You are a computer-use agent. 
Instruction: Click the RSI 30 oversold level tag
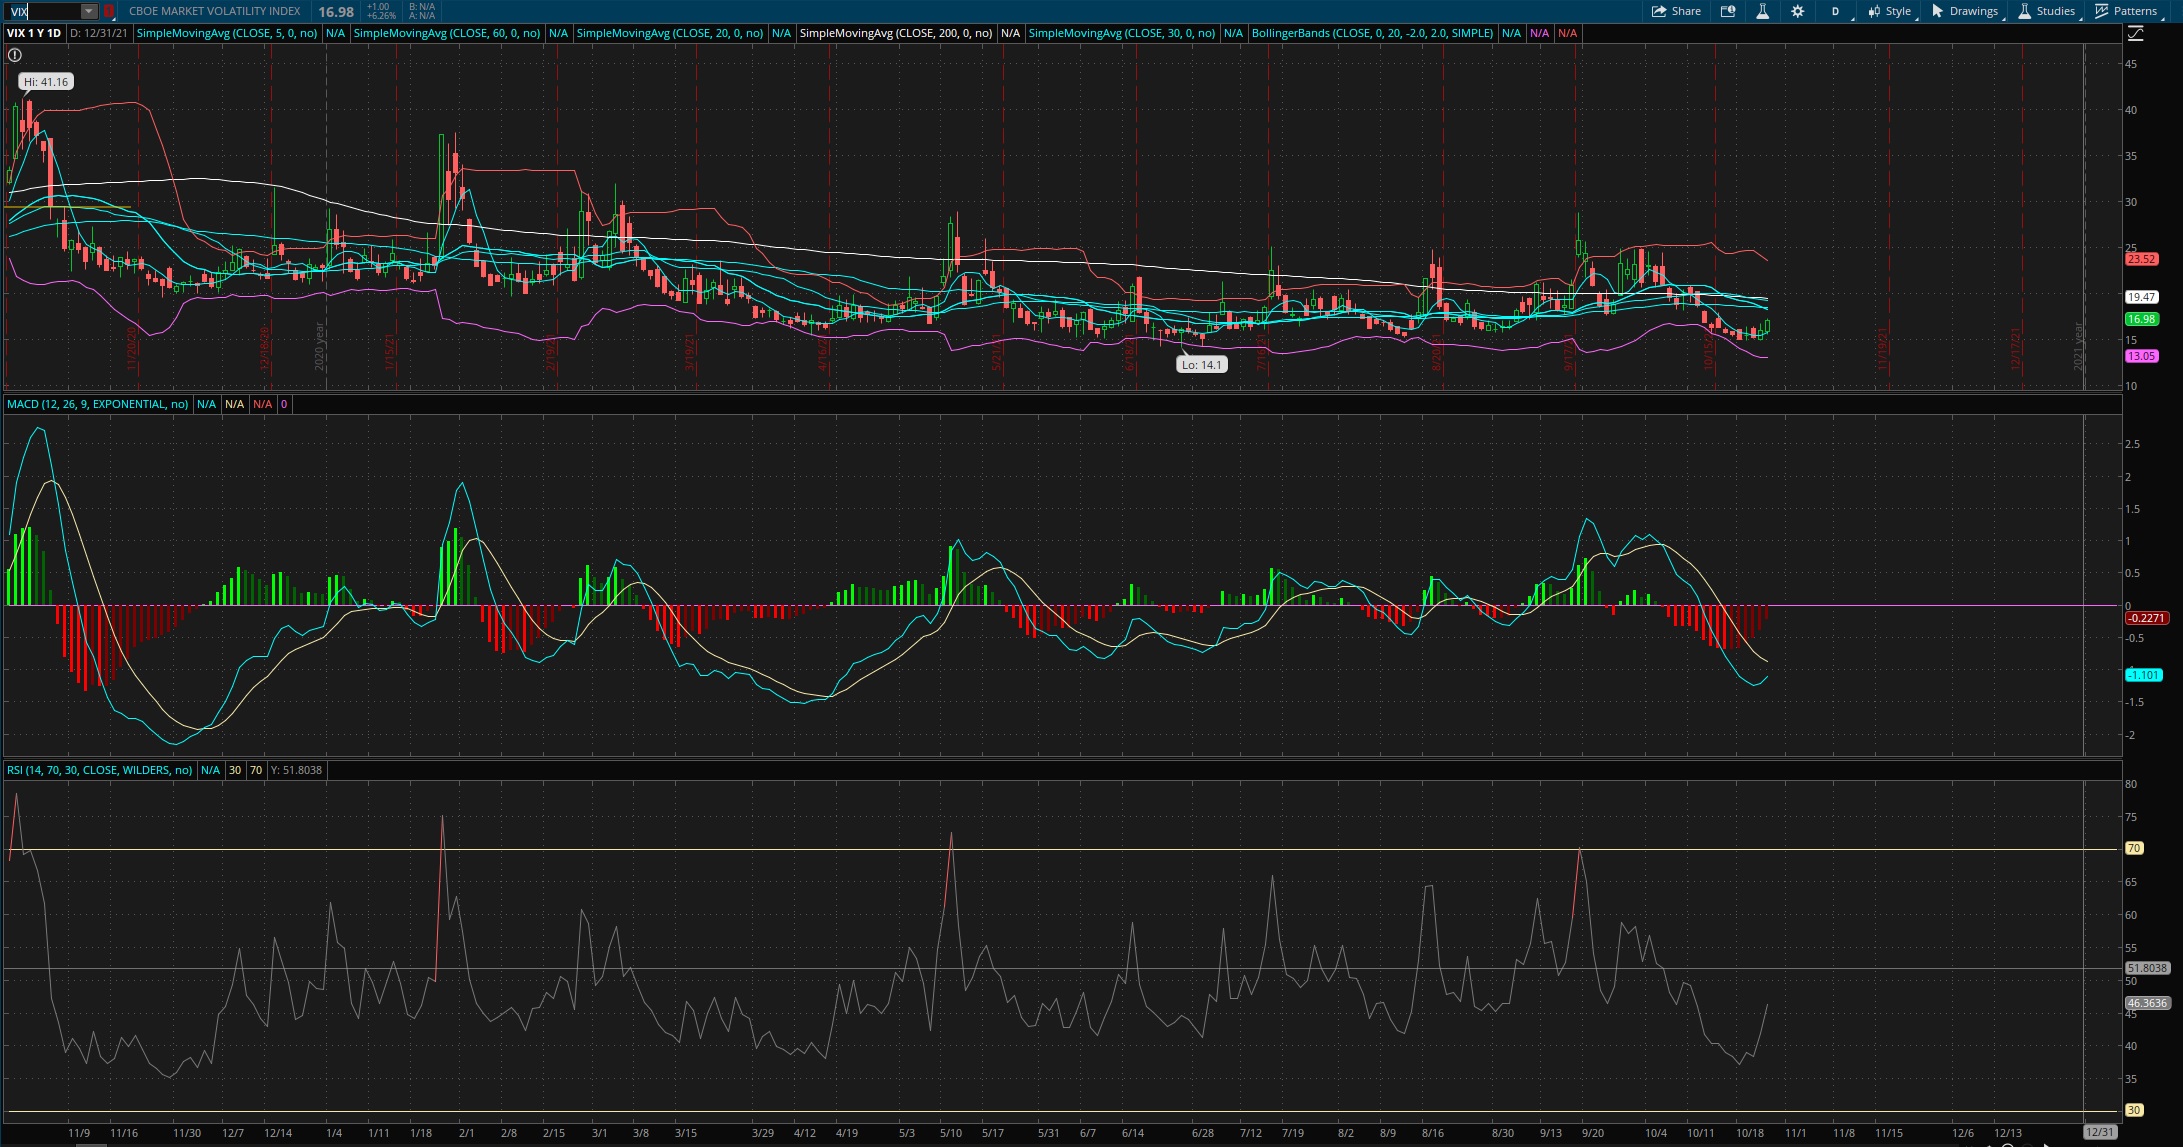2134,1110
